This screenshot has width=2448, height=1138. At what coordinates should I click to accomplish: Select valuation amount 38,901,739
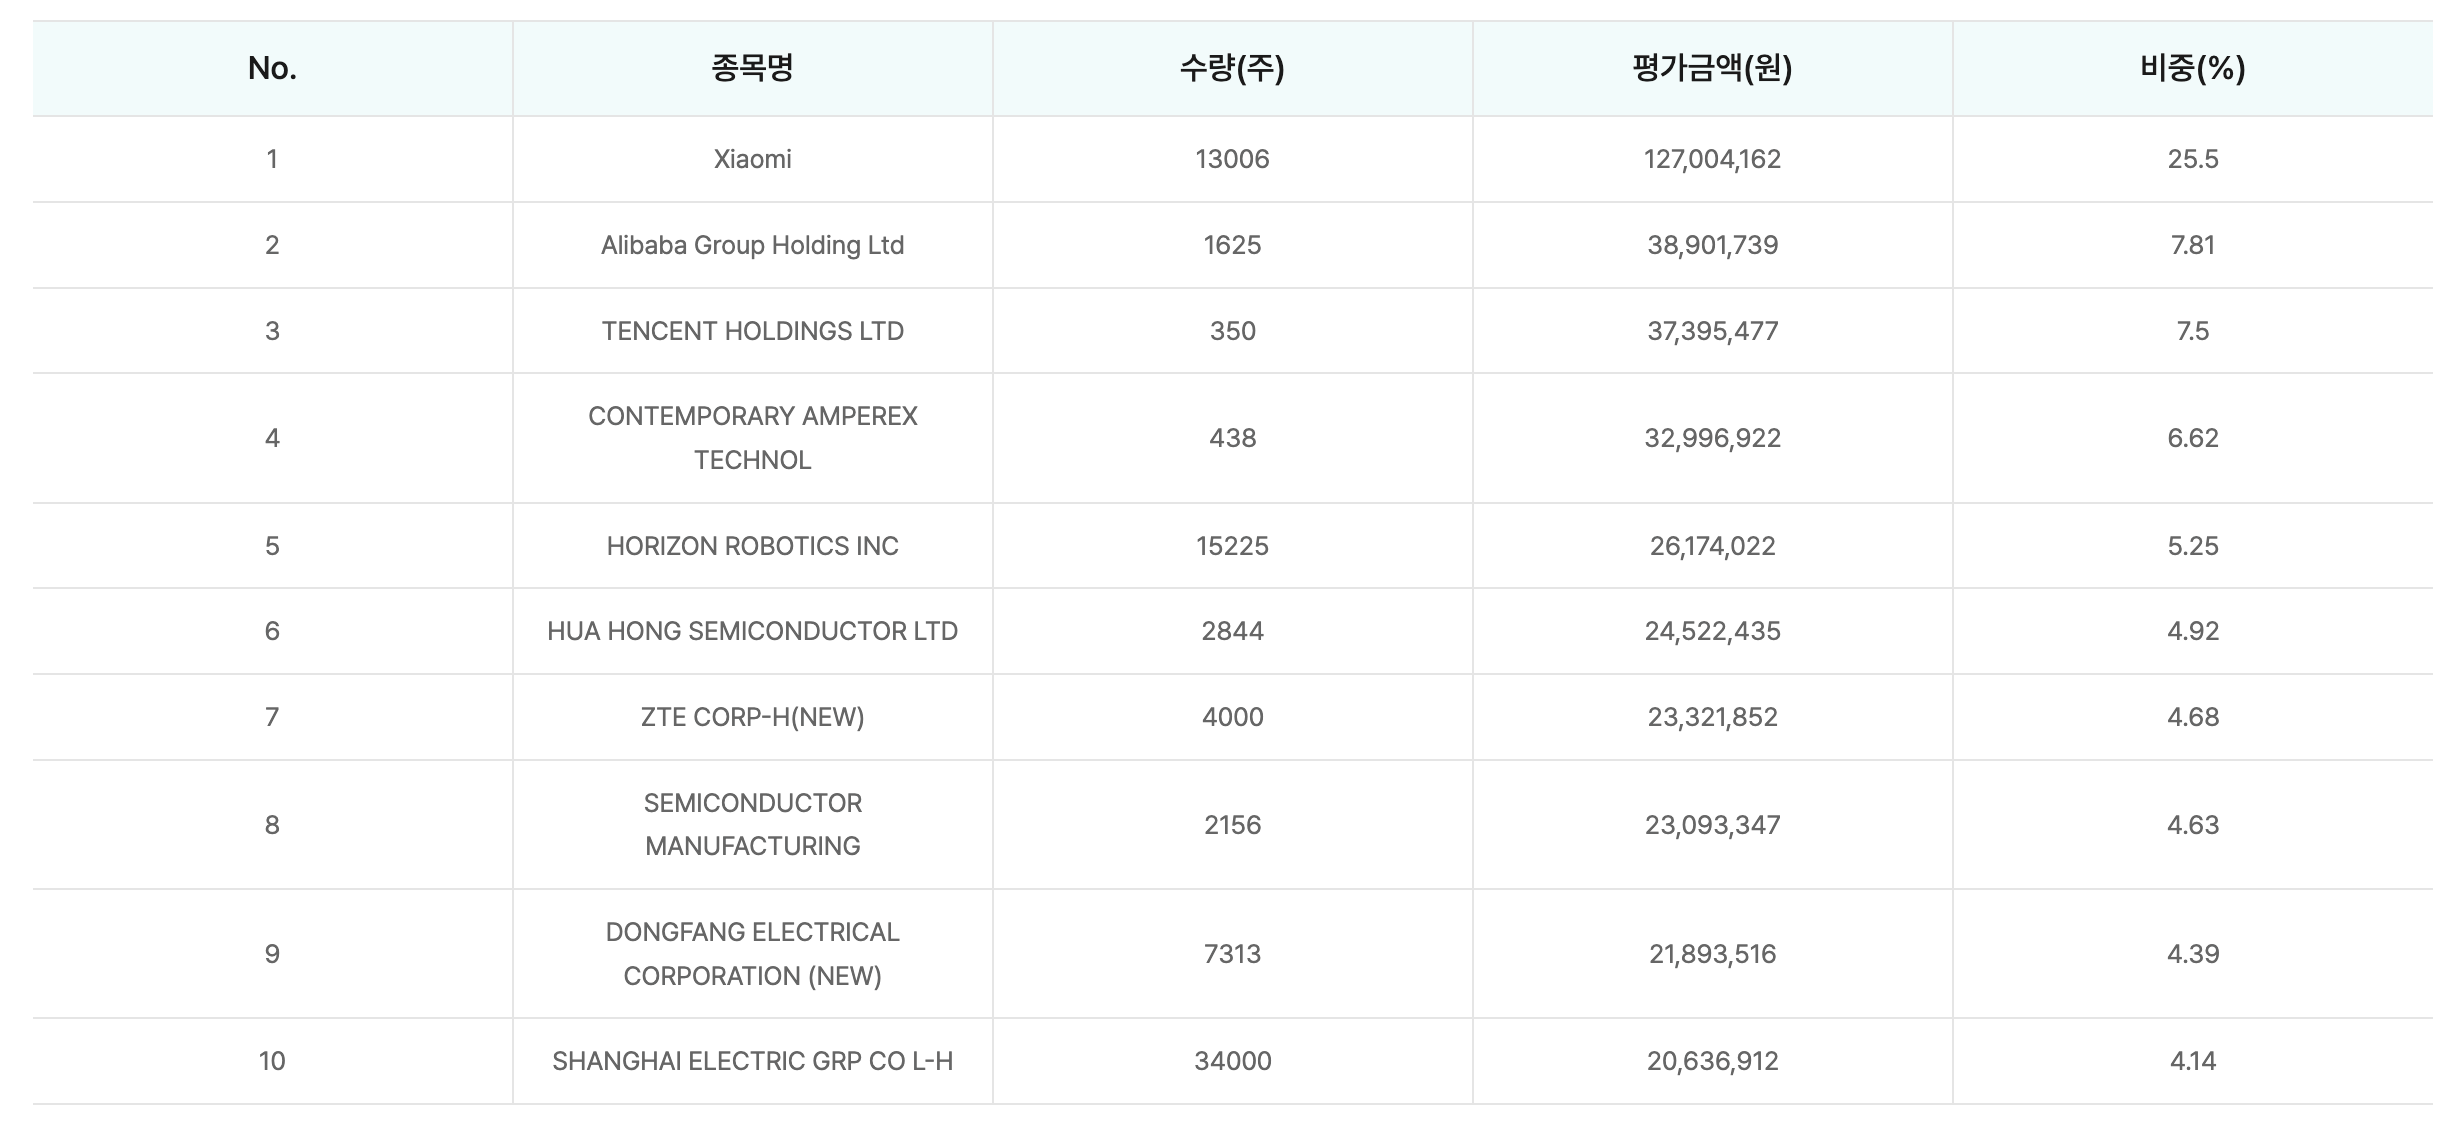tap(1712, 245)
